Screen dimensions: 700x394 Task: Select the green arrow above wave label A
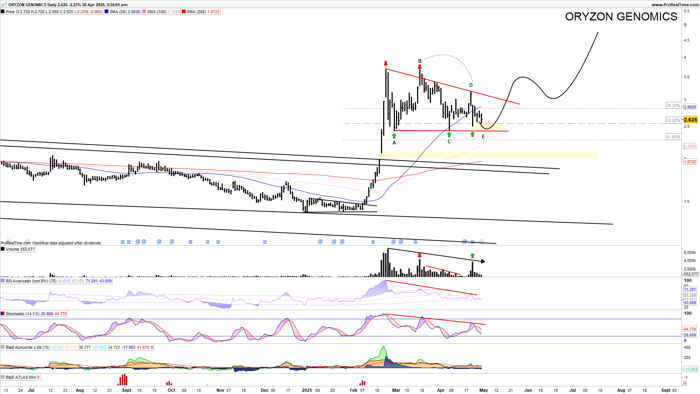pyautogui.click(x=394, y=136)
